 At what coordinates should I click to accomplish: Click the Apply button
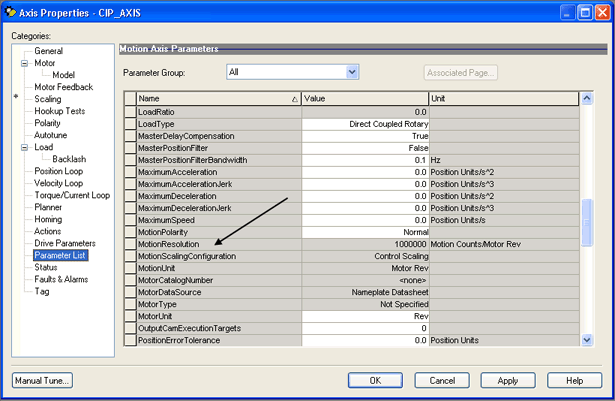click(507, 380)
